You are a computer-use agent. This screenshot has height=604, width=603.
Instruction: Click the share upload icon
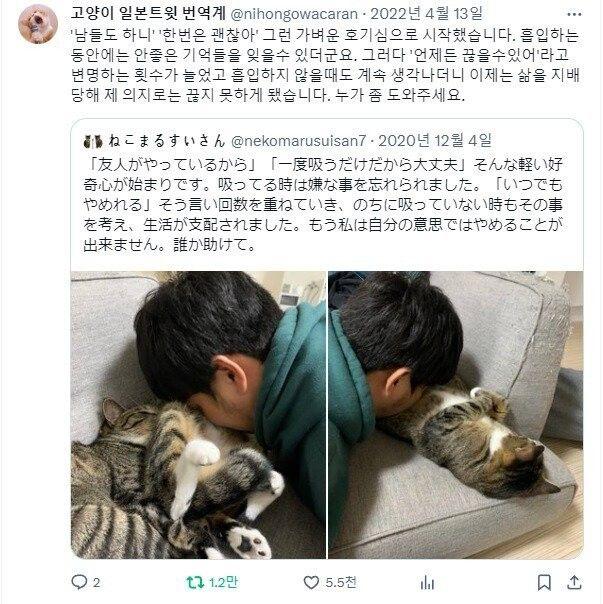click(574, 582)
